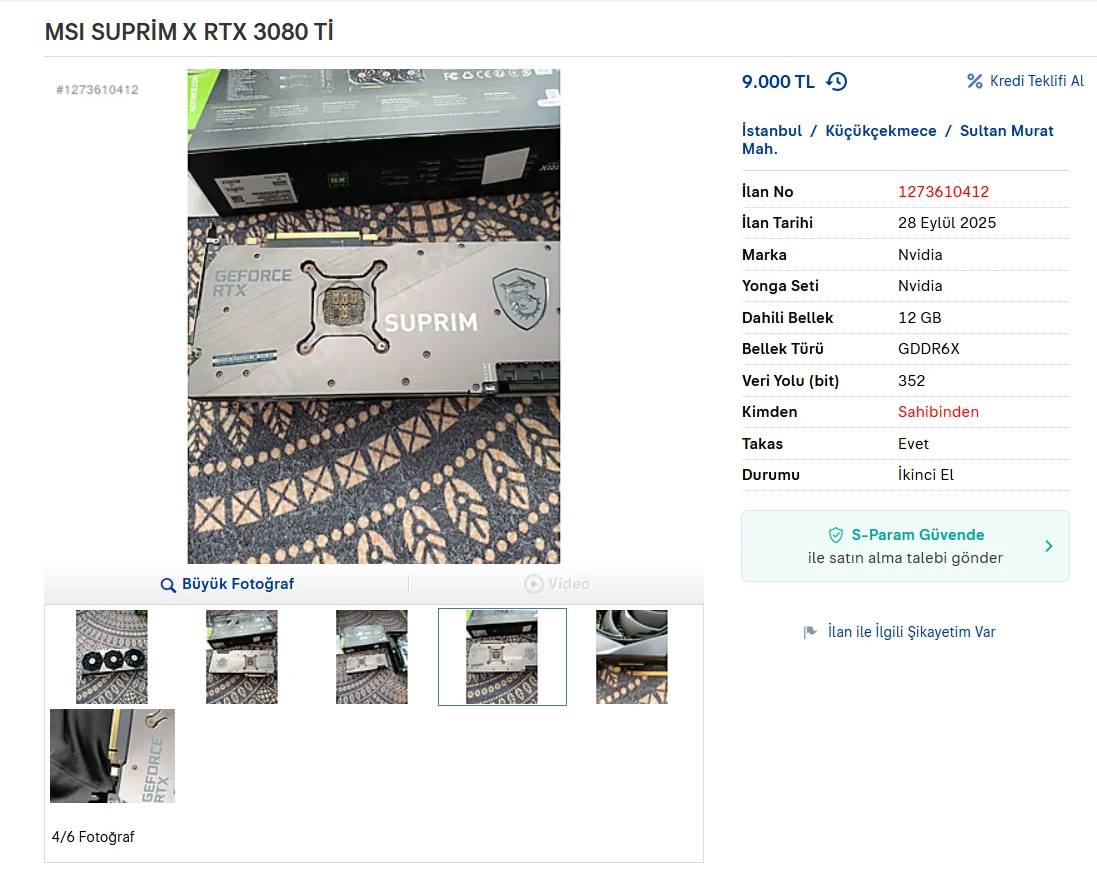
Task: Click the main SUPRIM backplate photo
Action: [x=374, y=316]
